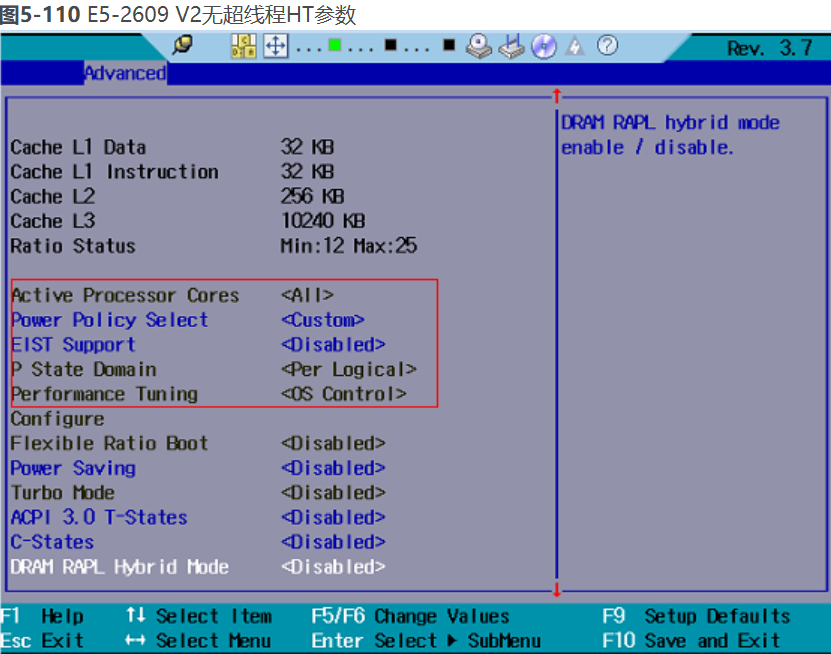The width and height of the screenshot is (831, 654).
Task: Click the power lightning triangle icon
Action: [576, 45]
